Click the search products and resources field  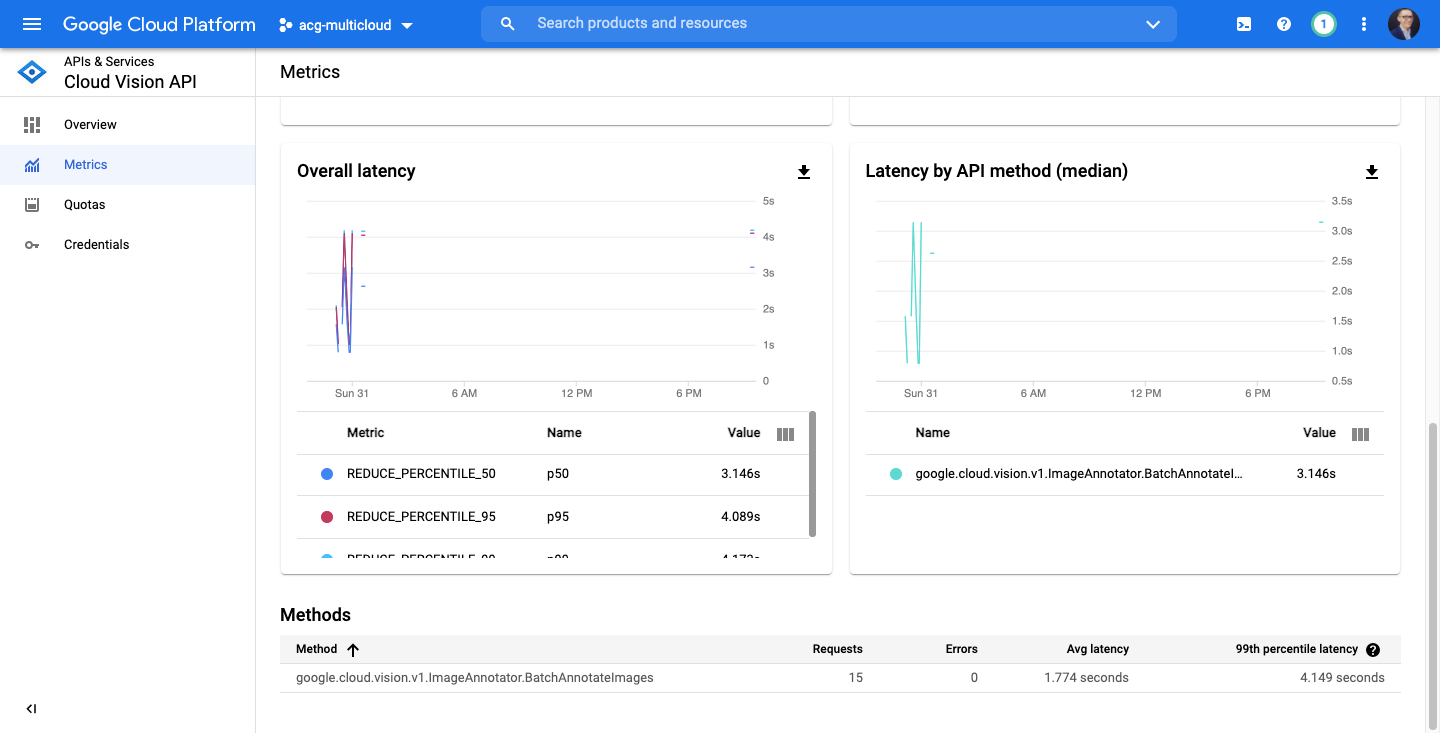point(830,23)
